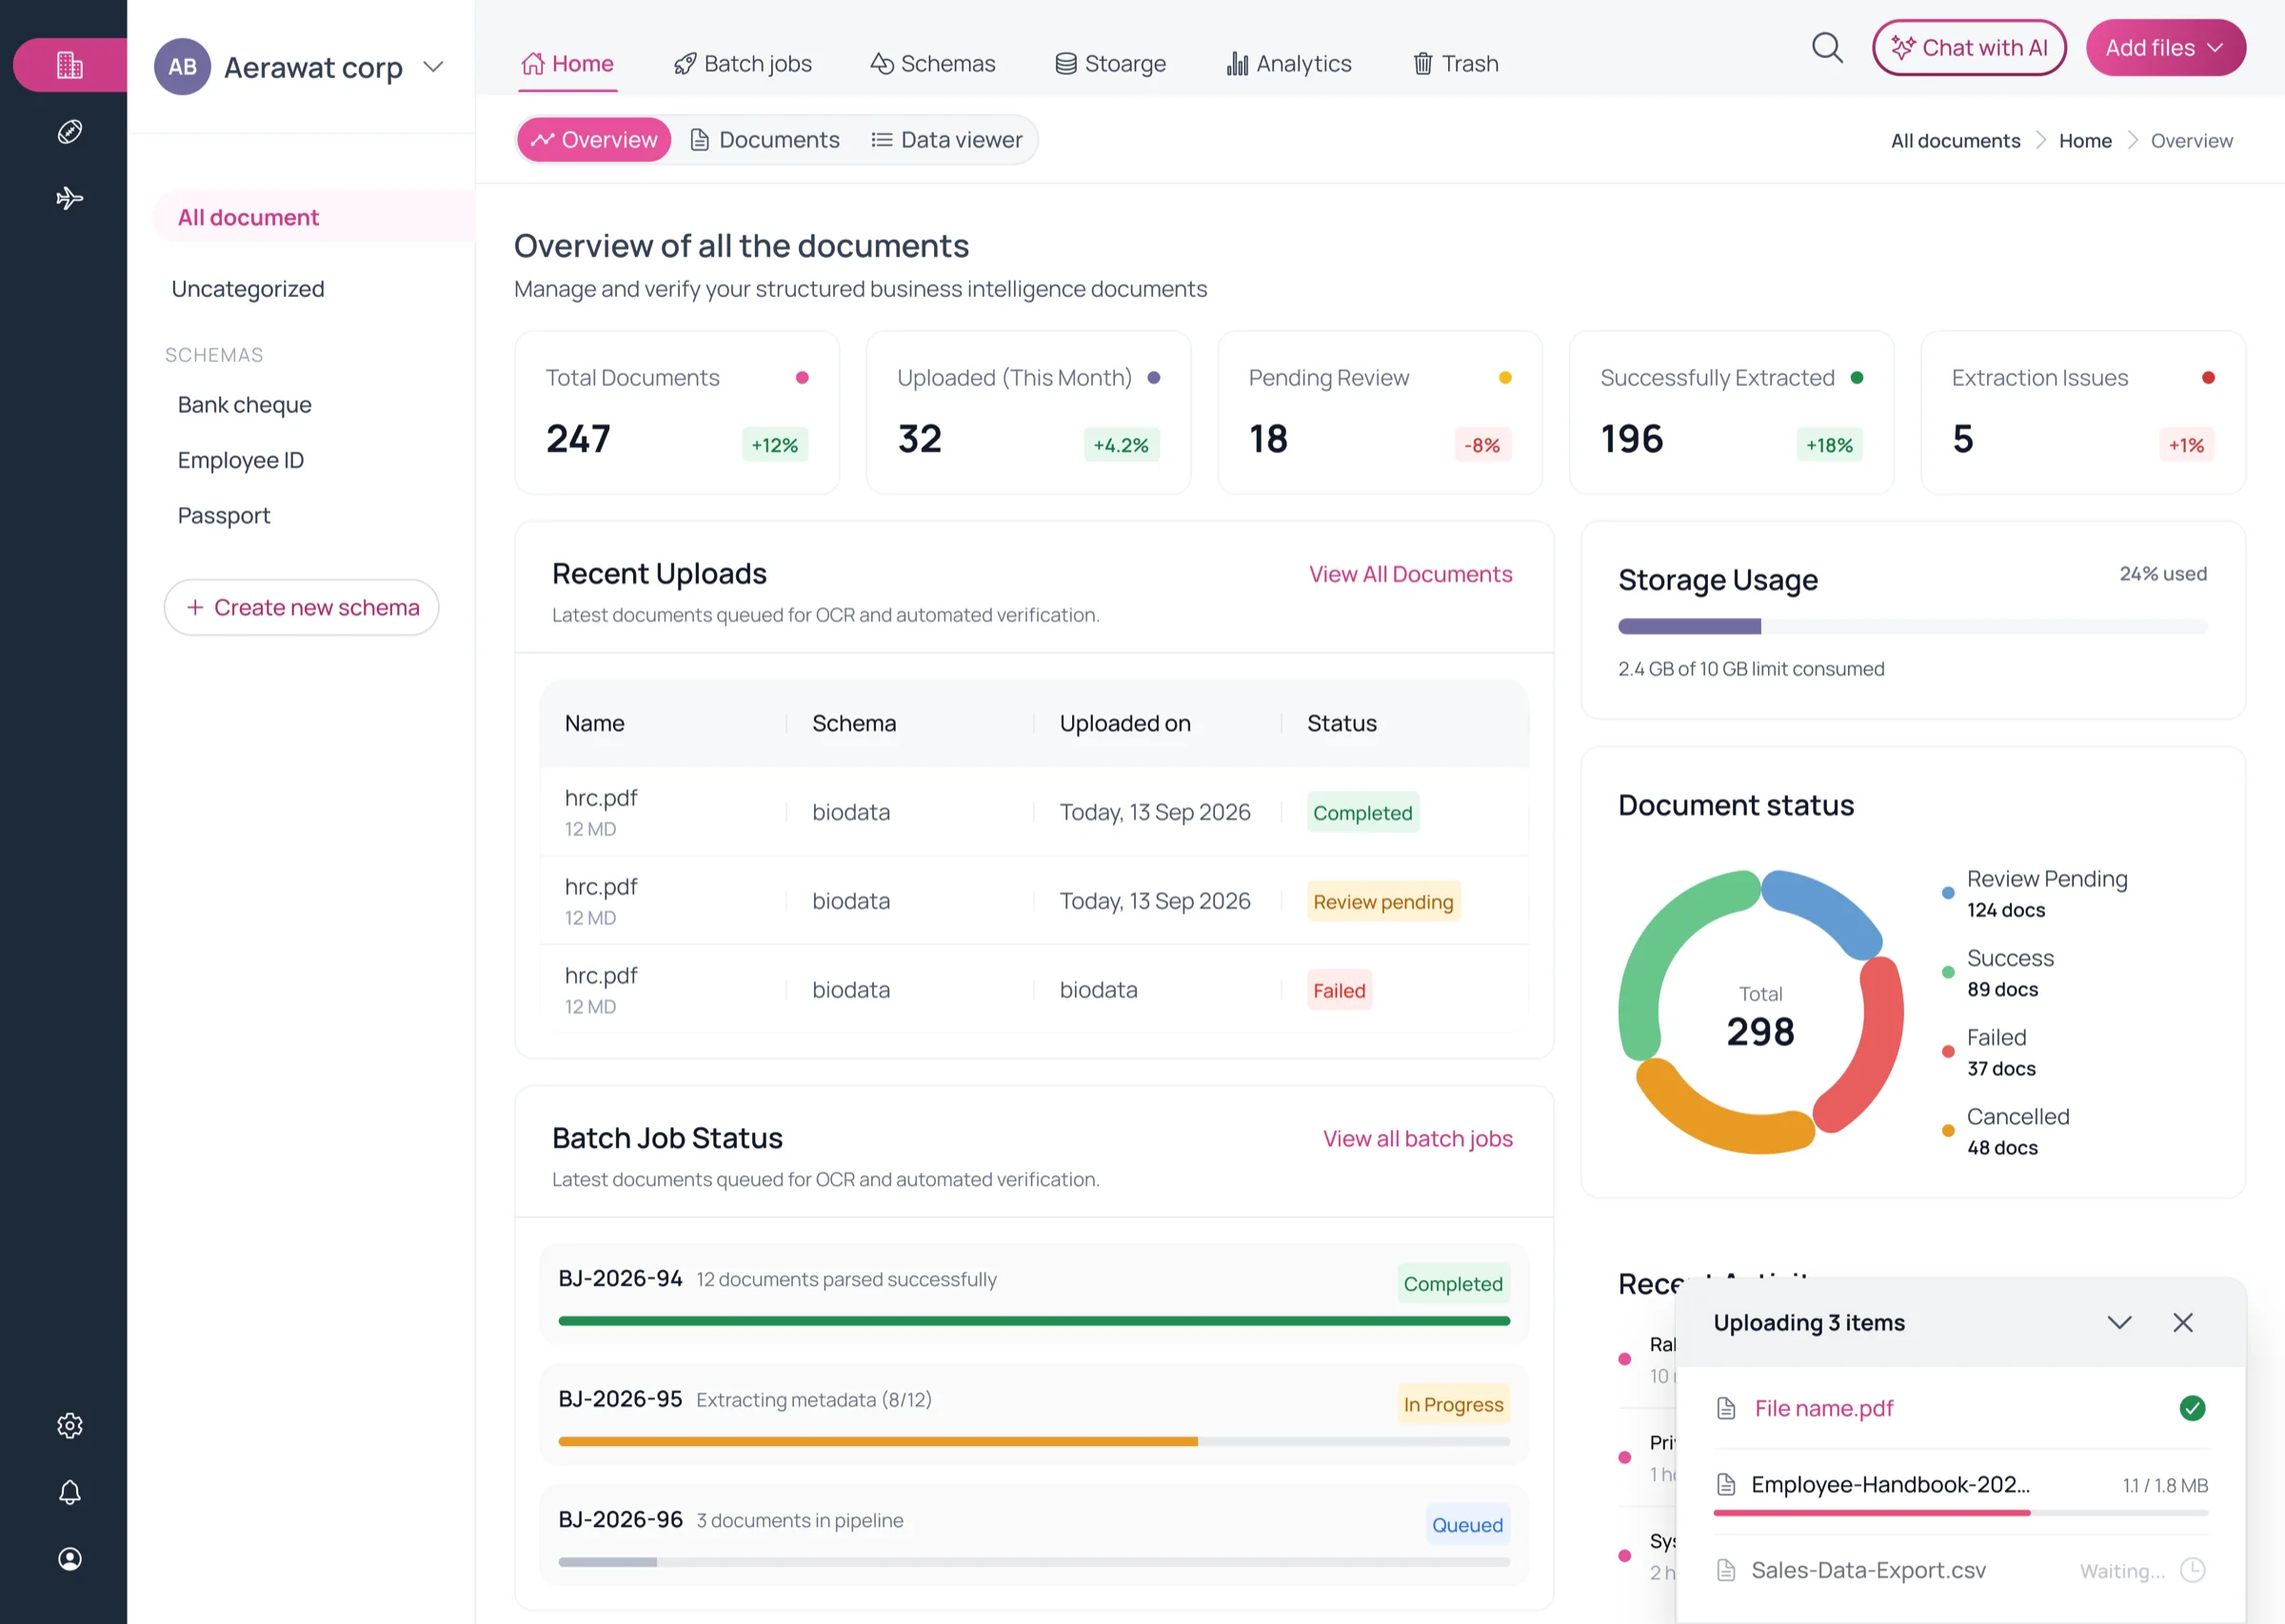
Task: Open the Analytics tab
Action: click(1289, 63)
